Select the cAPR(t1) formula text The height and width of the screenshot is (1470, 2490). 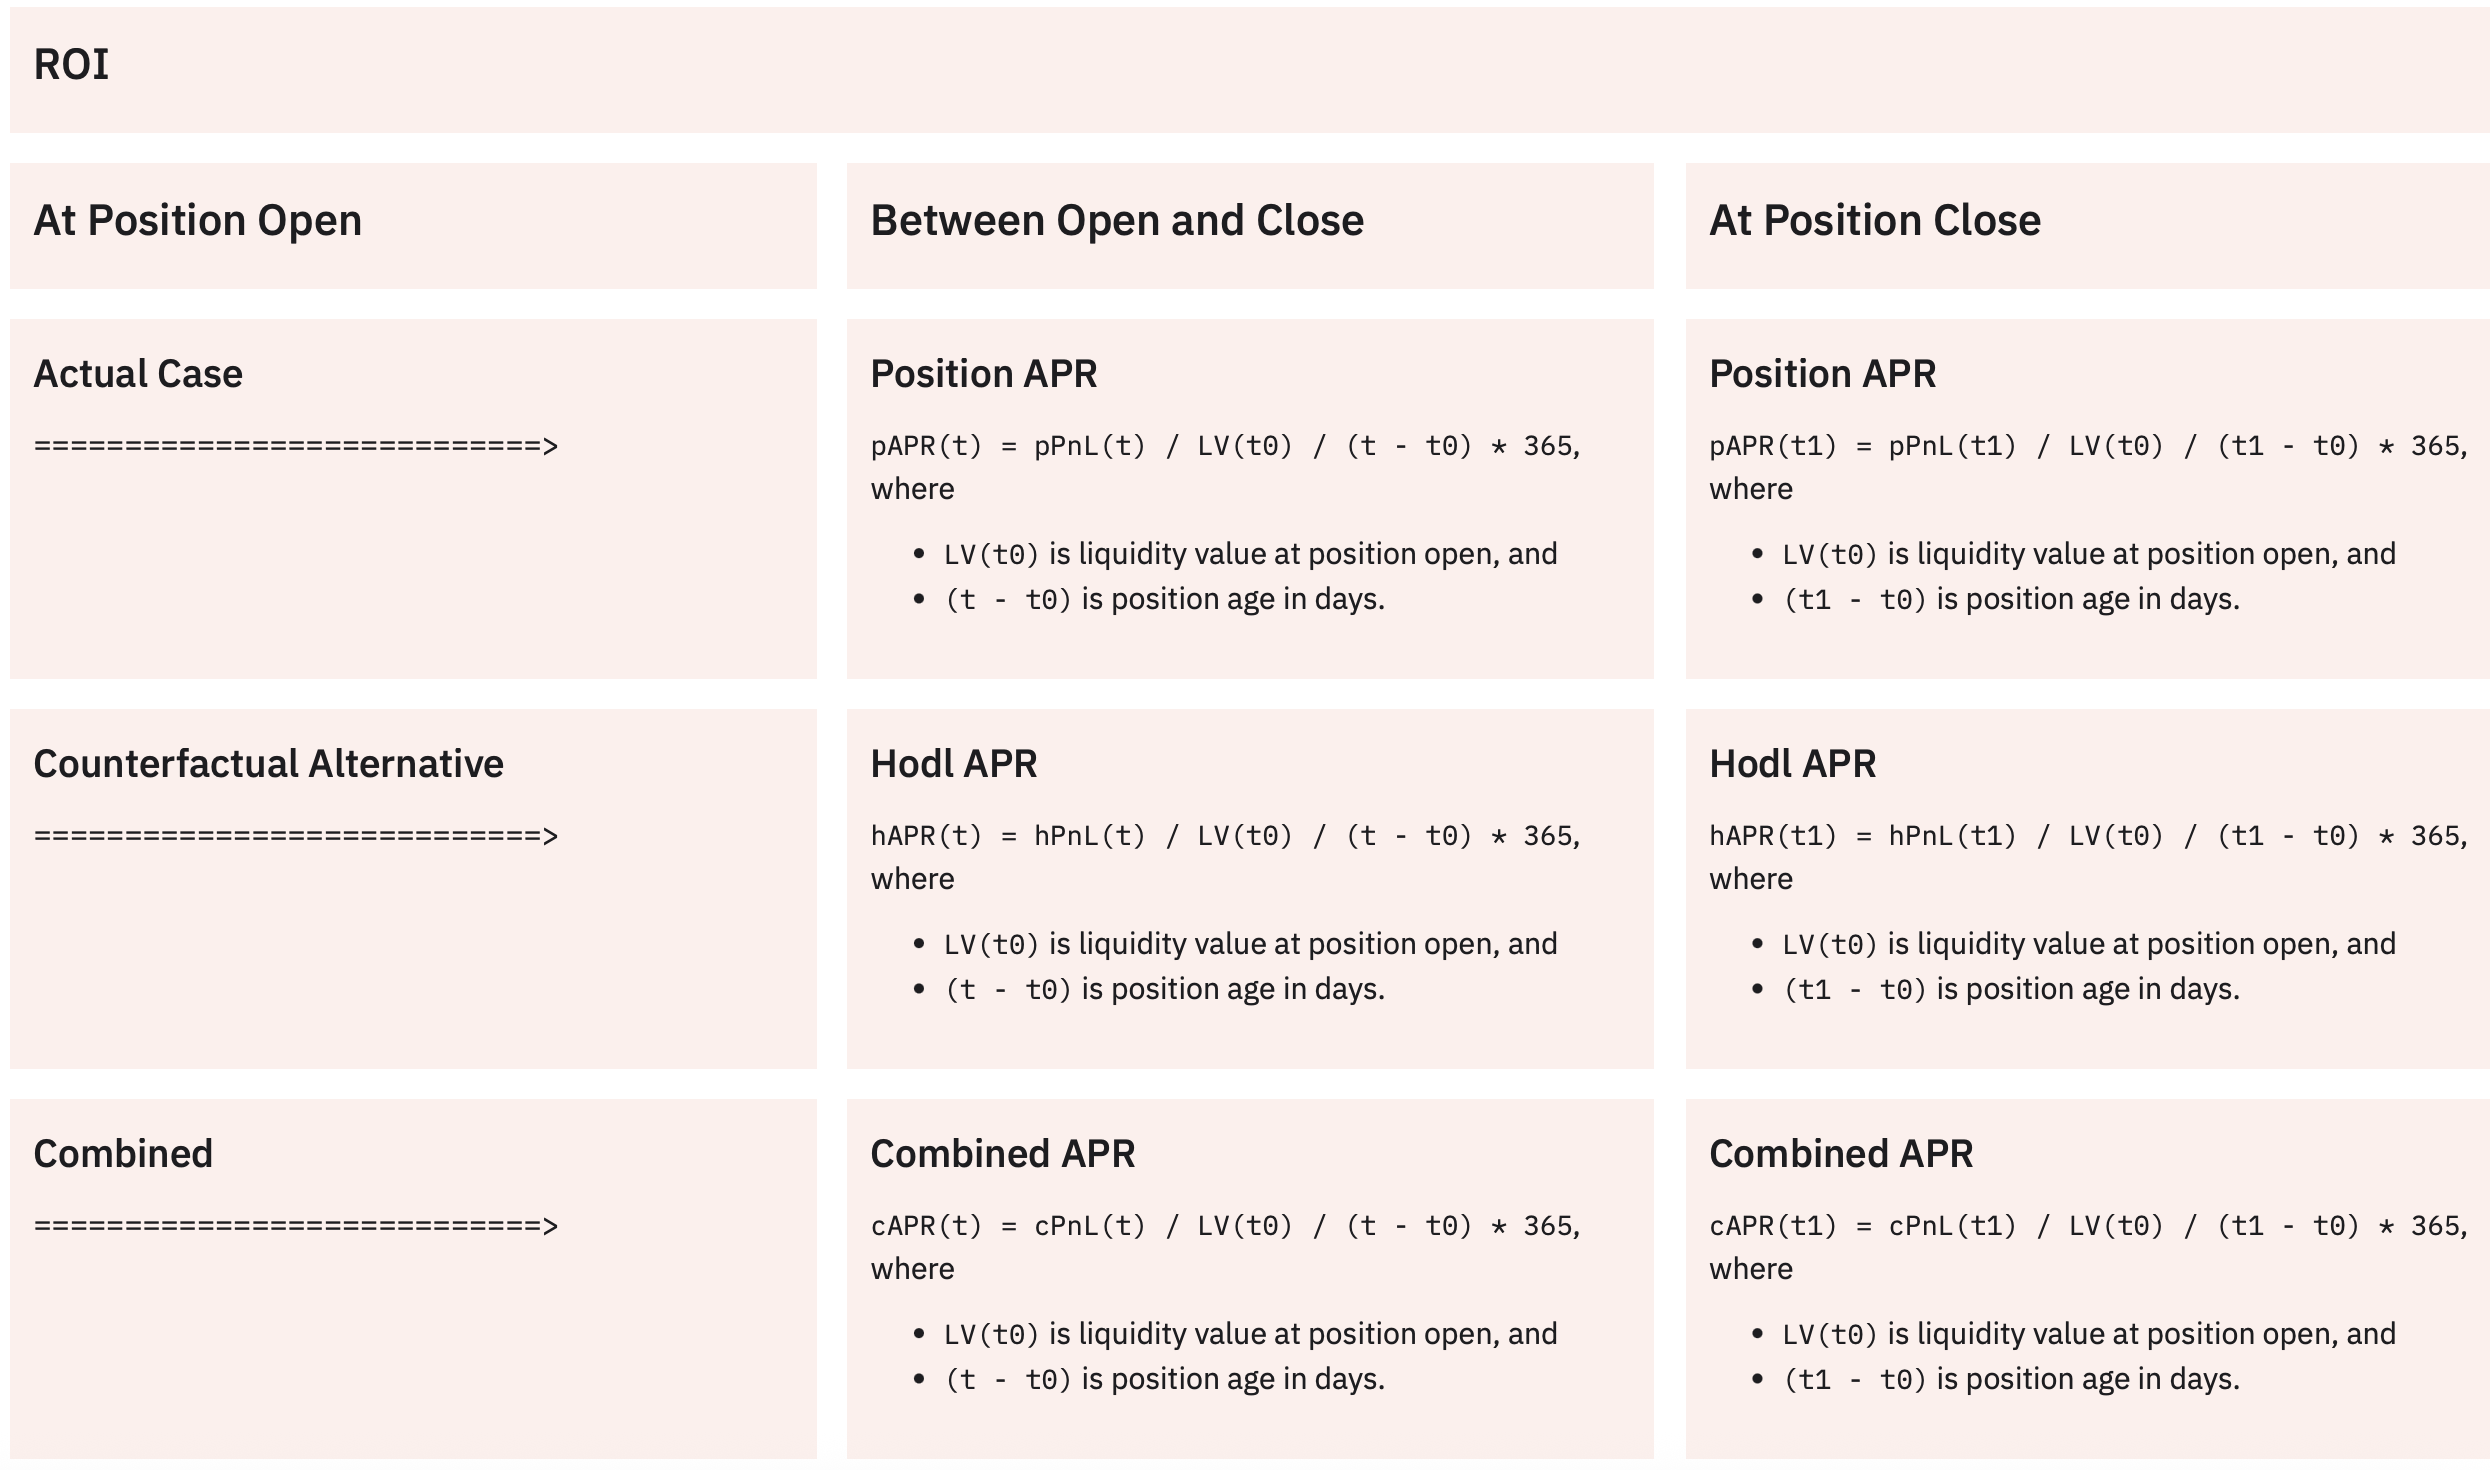coord(2086,1226)
